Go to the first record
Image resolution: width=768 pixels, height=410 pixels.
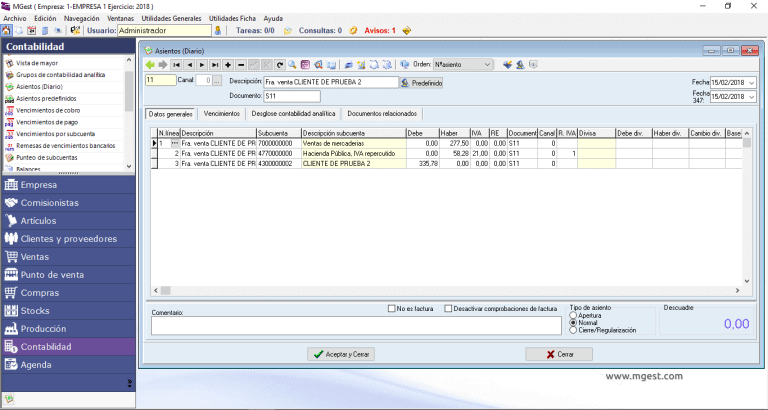click(x=176, y=65)
